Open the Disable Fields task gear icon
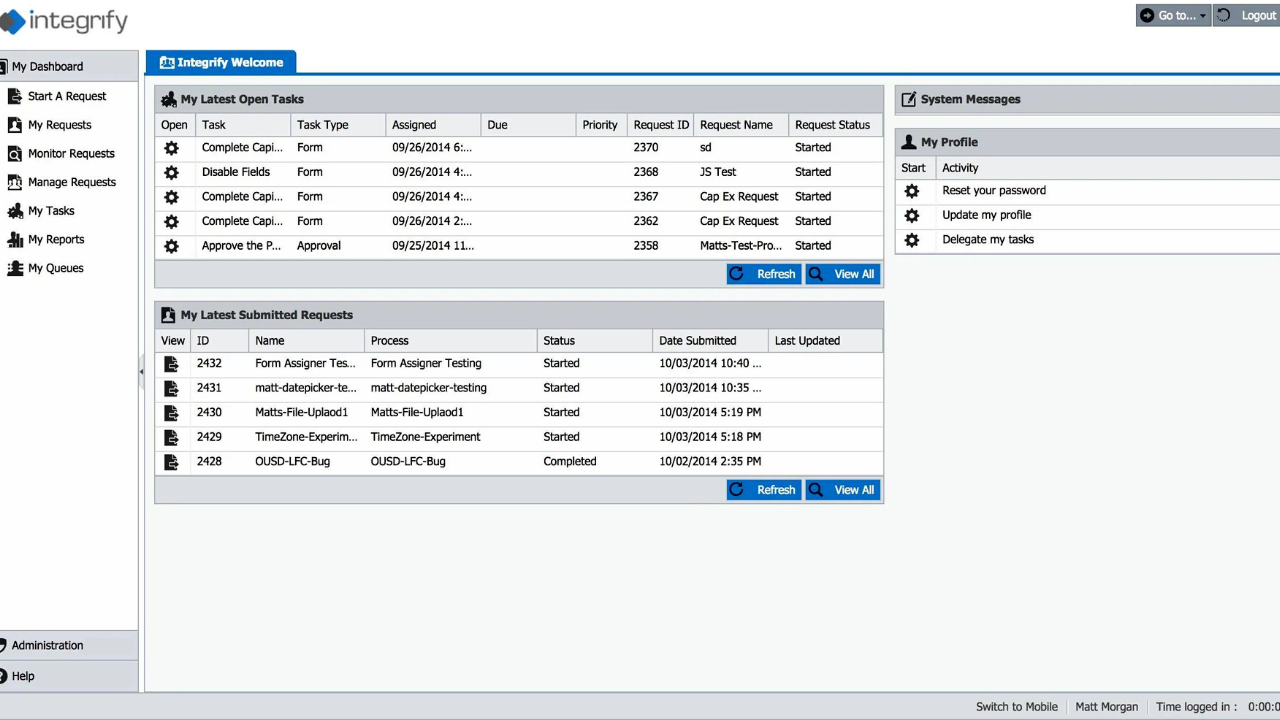Screen dimensions: 1280x720 coord(172,172)
